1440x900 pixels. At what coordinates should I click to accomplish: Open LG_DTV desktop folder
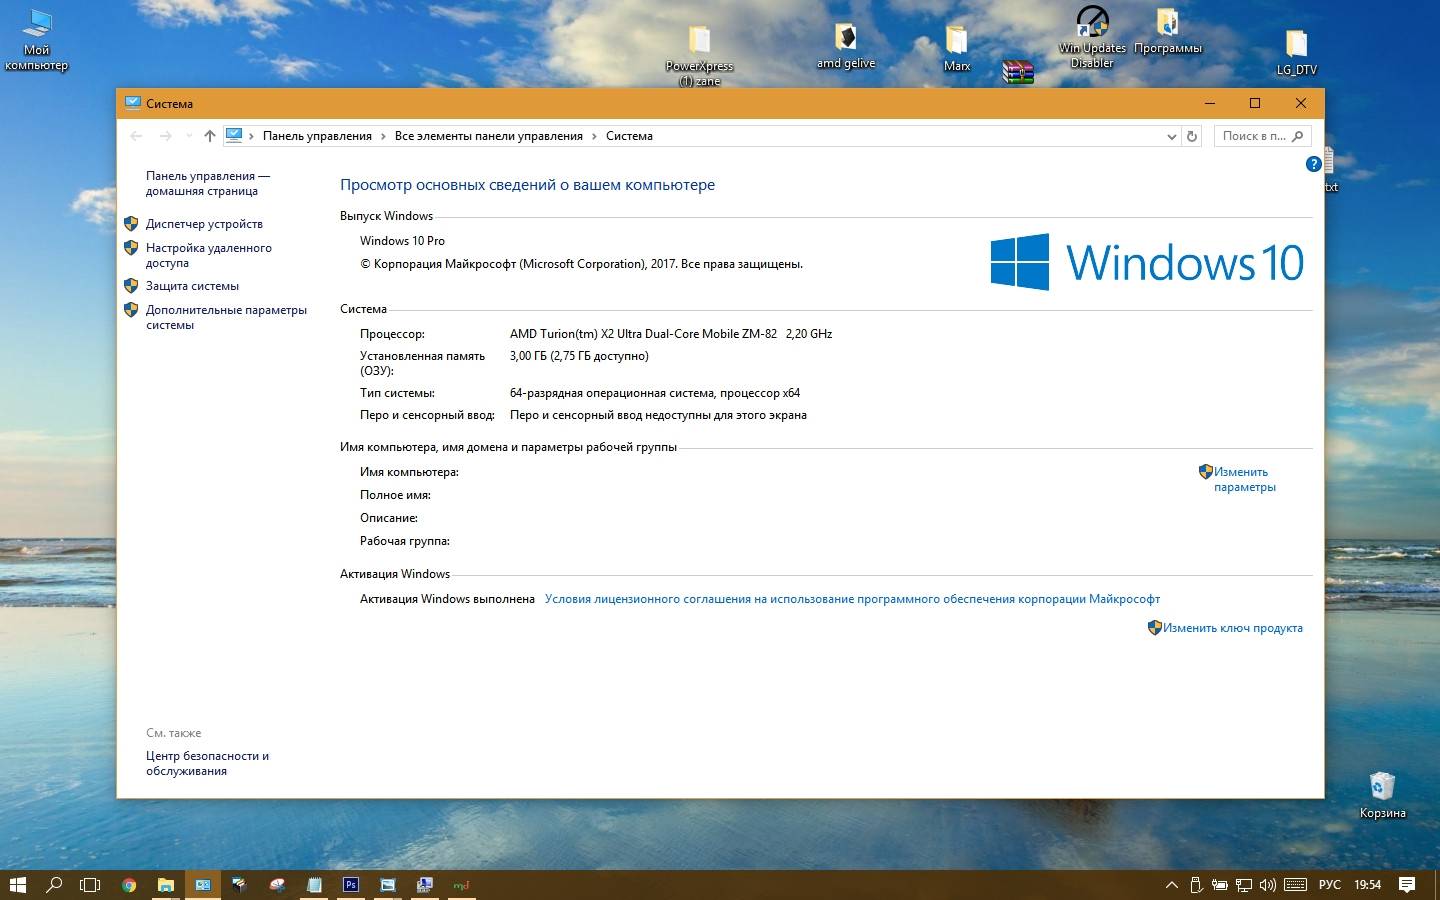tap(1296, 52)
